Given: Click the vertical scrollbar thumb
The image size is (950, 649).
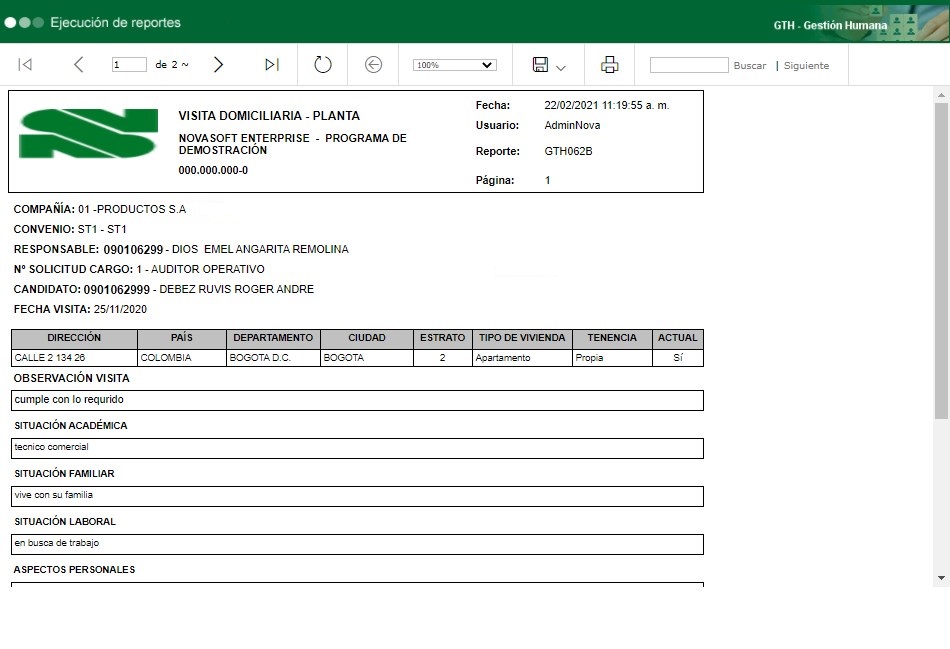Looking at the screenshot, I should [941, 260].
